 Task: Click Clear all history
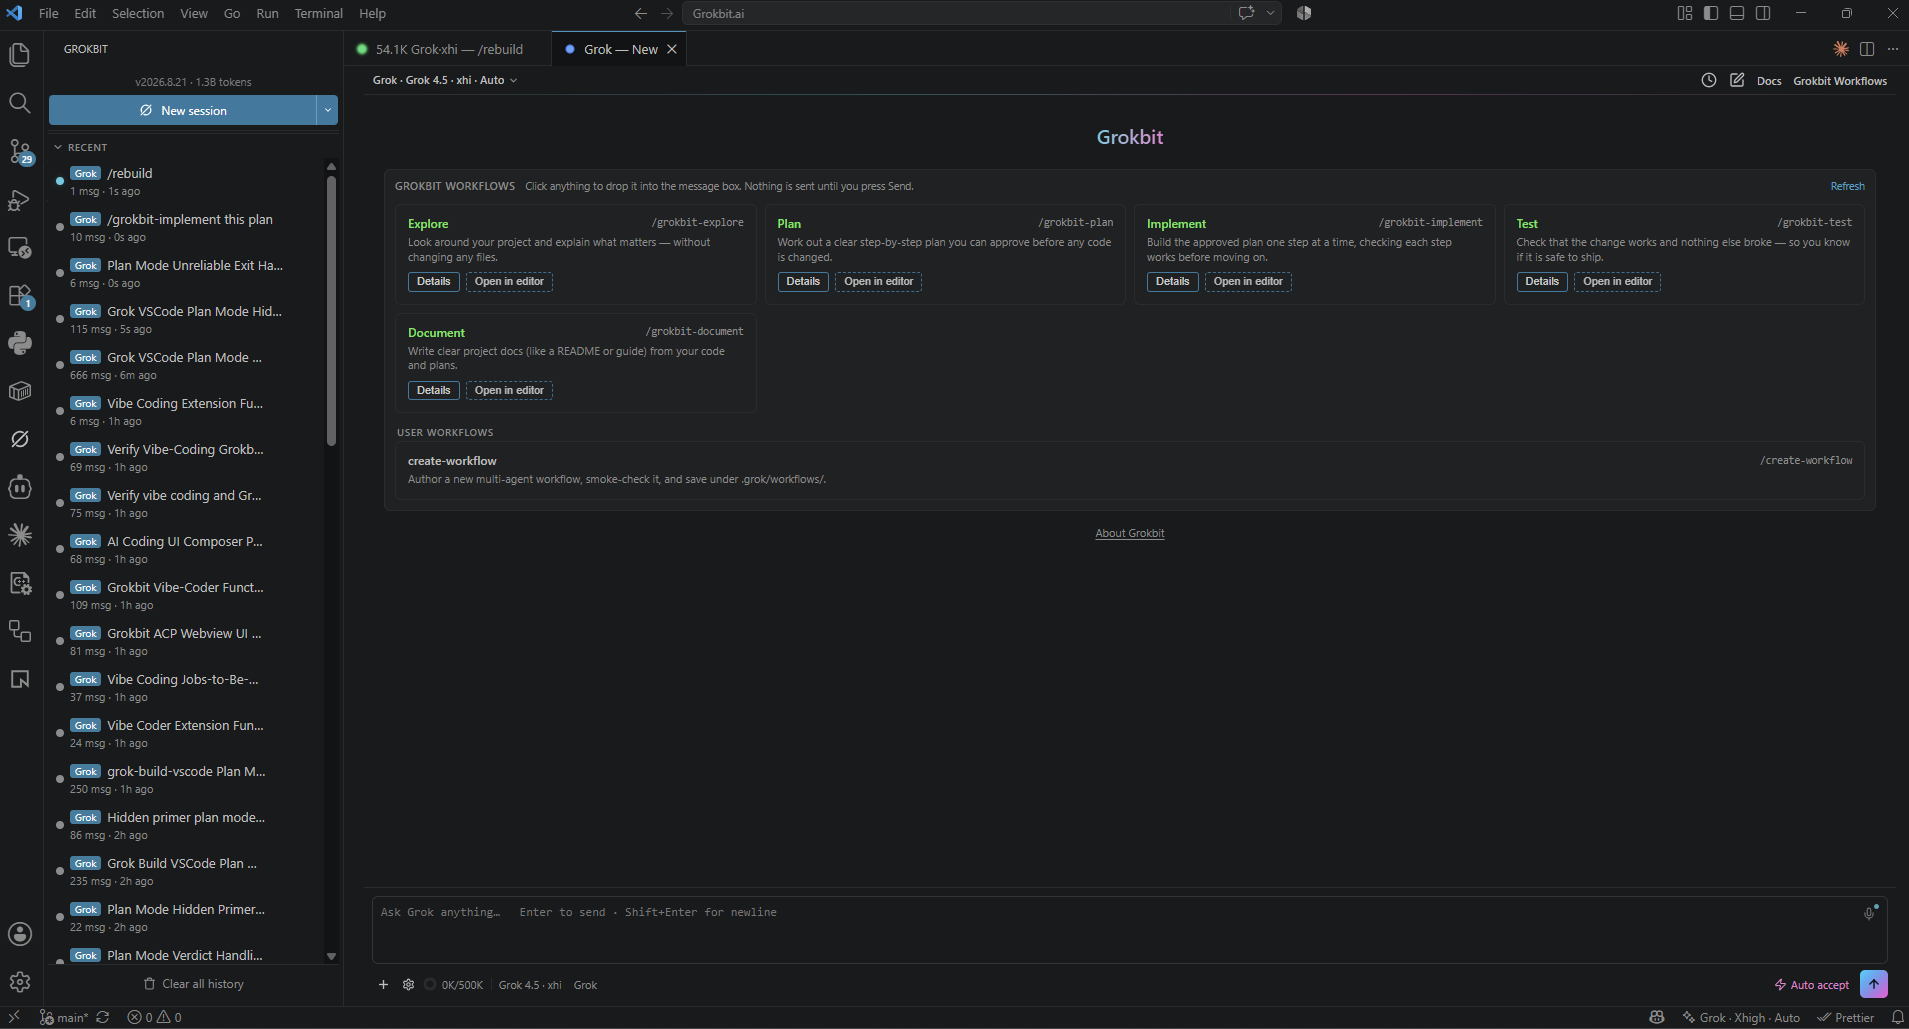(x=193, y=984)
